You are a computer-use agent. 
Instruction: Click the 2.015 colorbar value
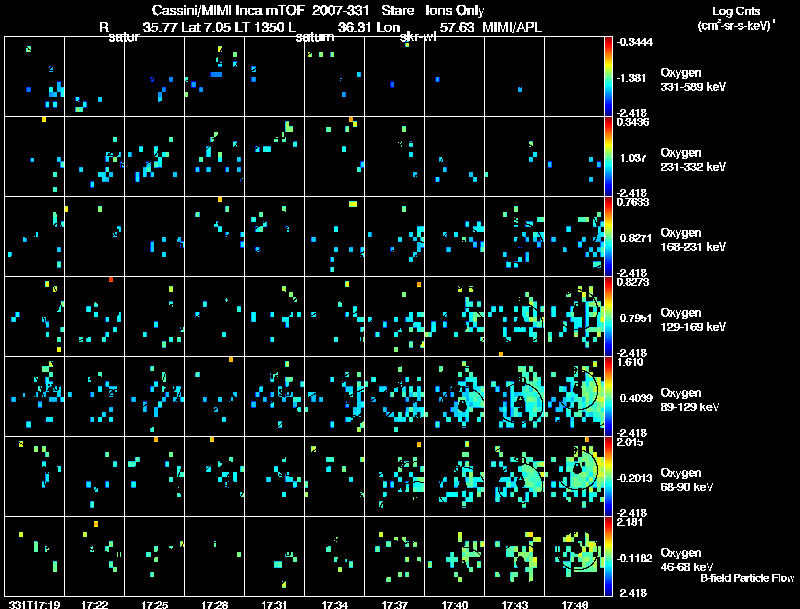pos(631,442)
